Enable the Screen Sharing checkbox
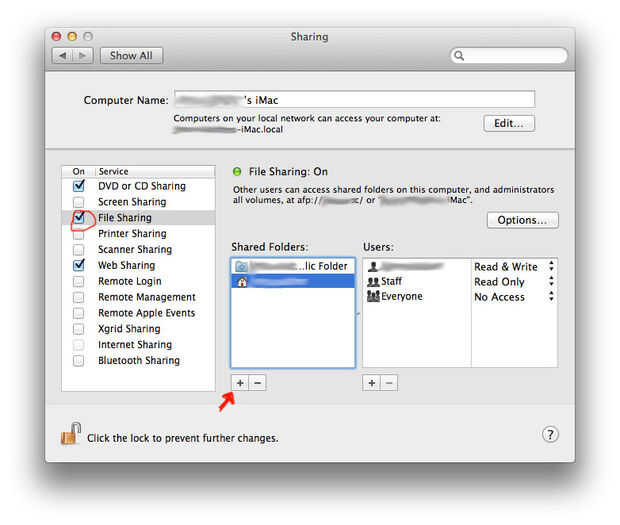Screen dimensions: 620x525 (79, 202)
